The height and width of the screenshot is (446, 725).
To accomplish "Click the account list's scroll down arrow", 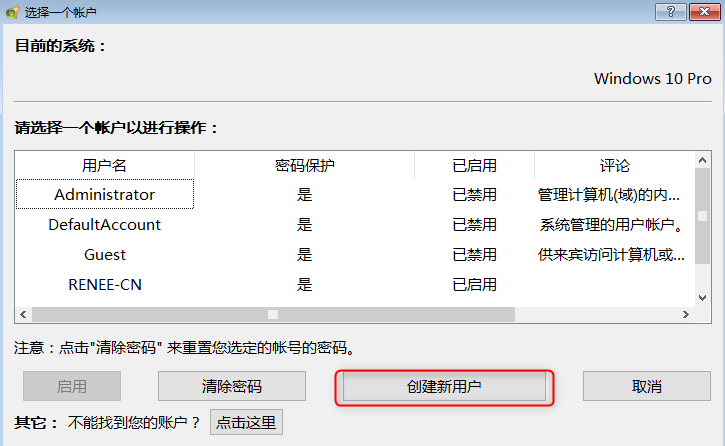I will 702,298.
